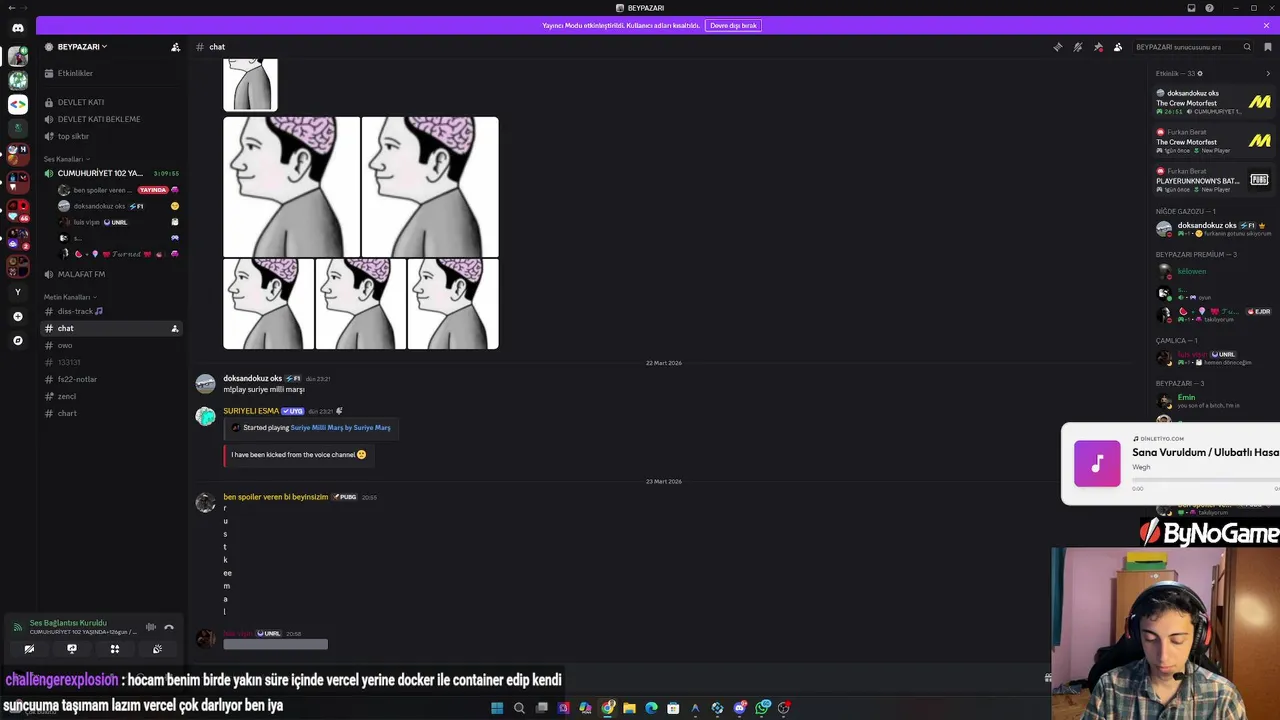
Task: Invite people icon next to server name
Action: [x=175, y=47]
